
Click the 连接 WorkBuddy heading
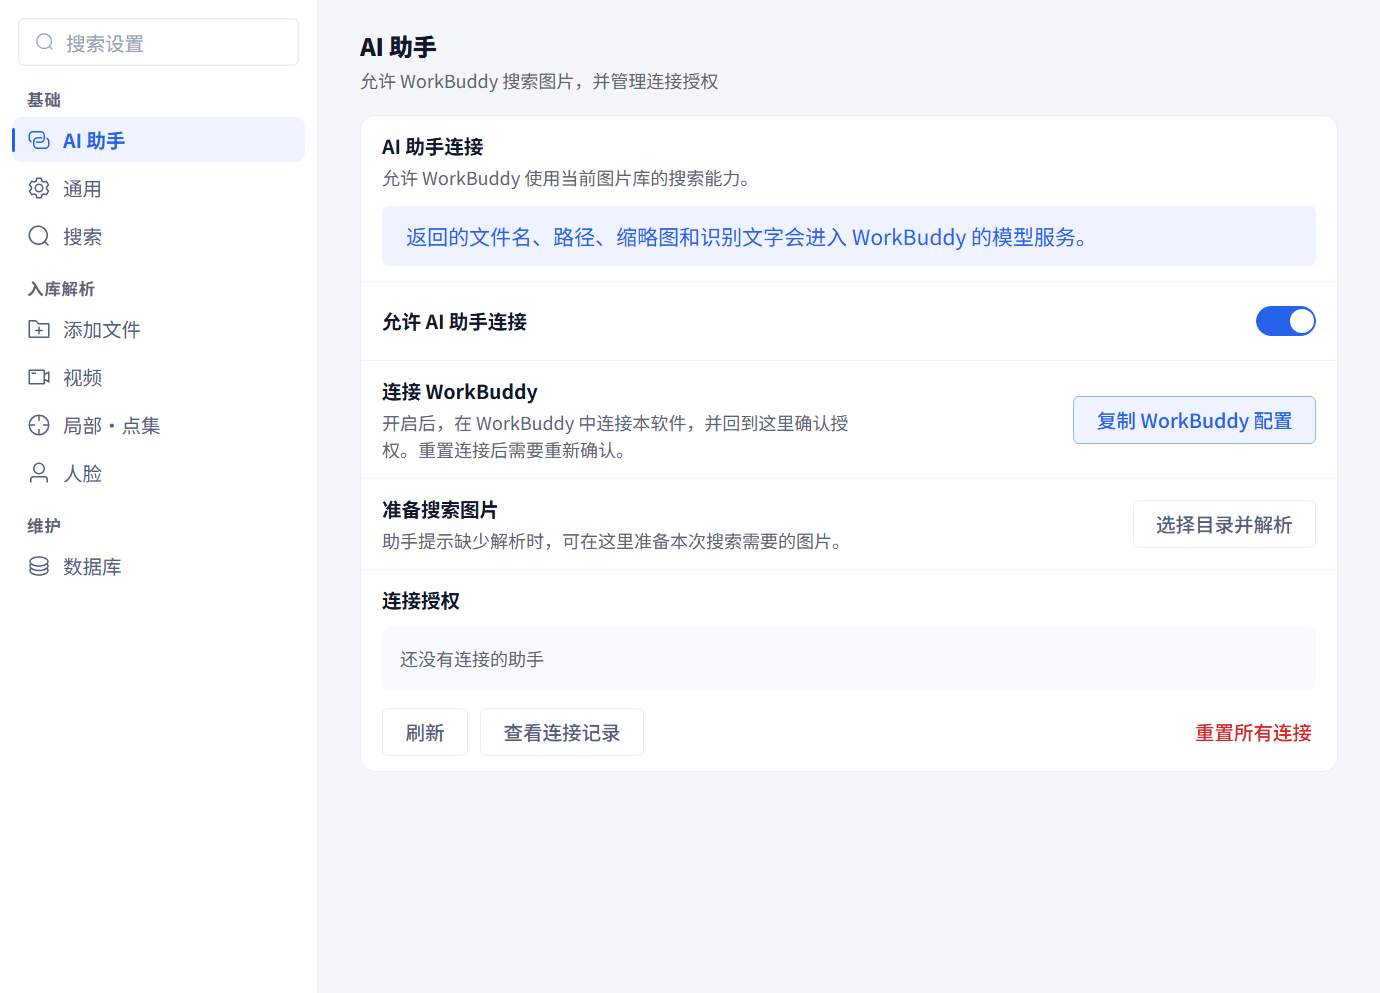click(x=460, y=391)
